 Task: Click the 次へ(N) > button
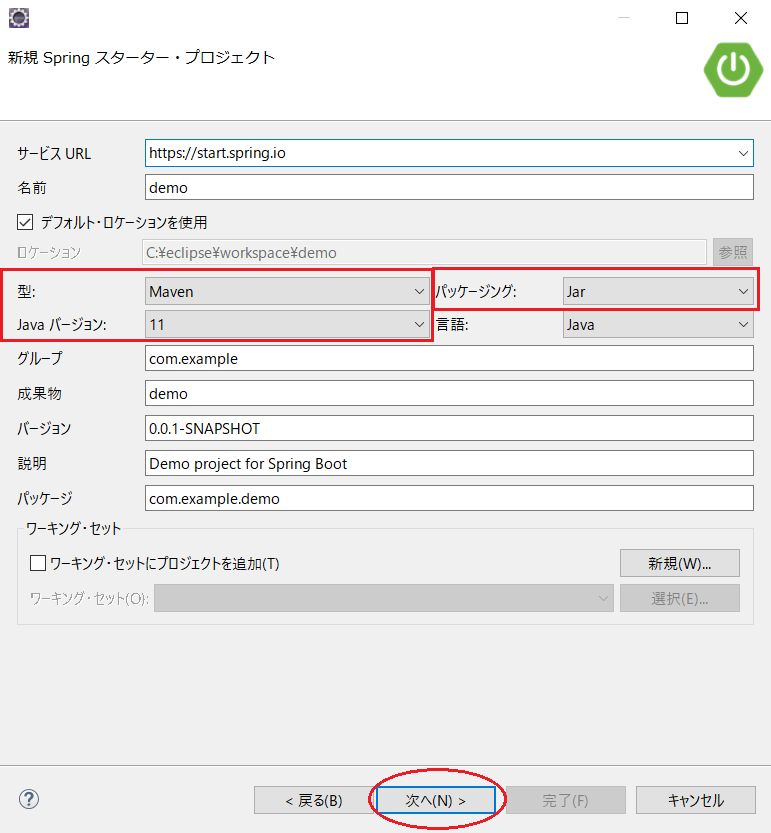(x=436, y=800)
